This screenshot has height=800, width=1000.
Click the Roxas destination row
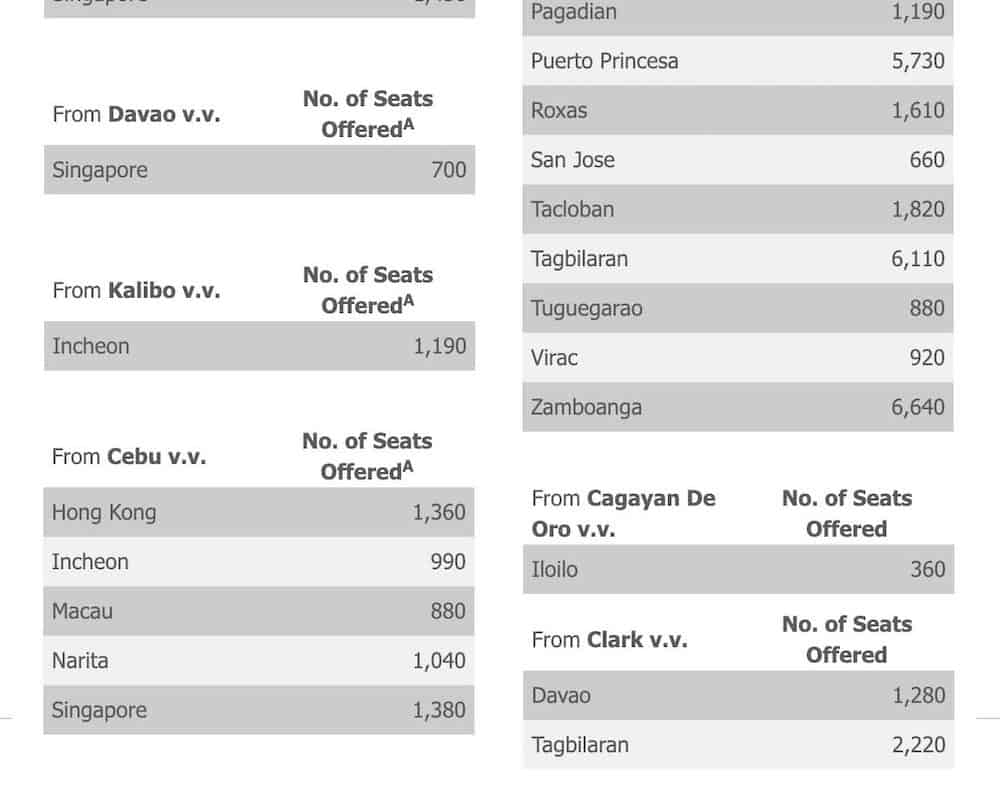click(x=737, y=110)
